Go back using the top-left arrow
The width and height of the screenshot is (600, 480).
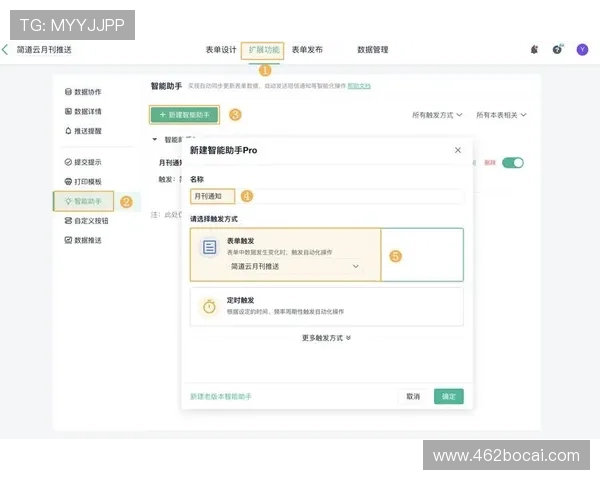(5, 49)
